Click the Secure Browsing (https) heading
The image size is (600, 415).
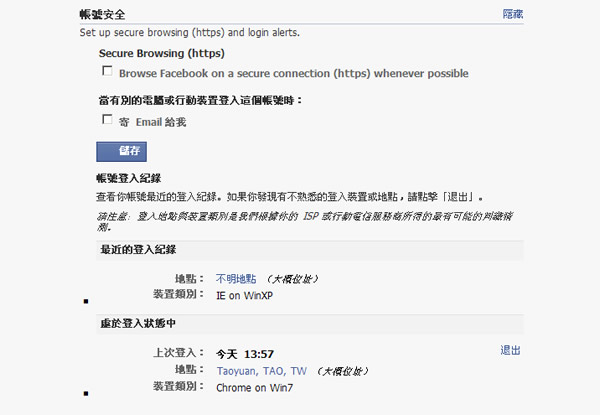point(161,53)
